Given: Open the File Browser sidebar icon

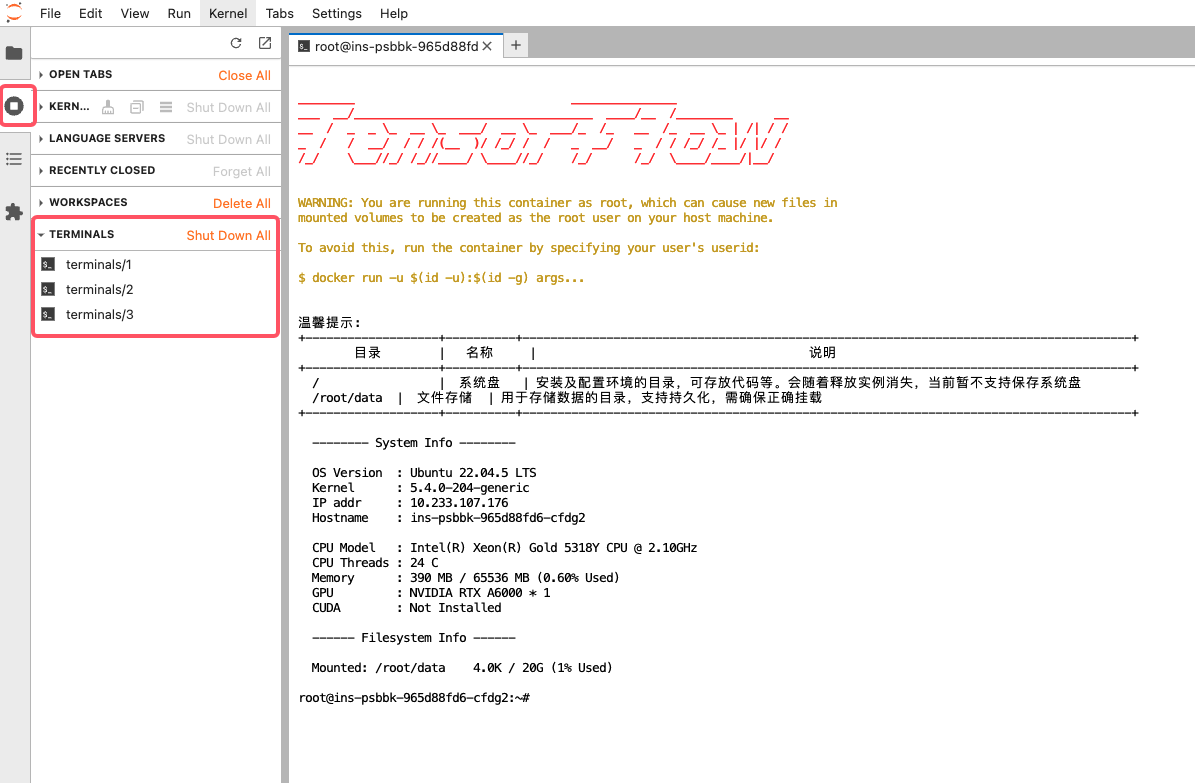Looking at the screenshot, I should 14,53.
